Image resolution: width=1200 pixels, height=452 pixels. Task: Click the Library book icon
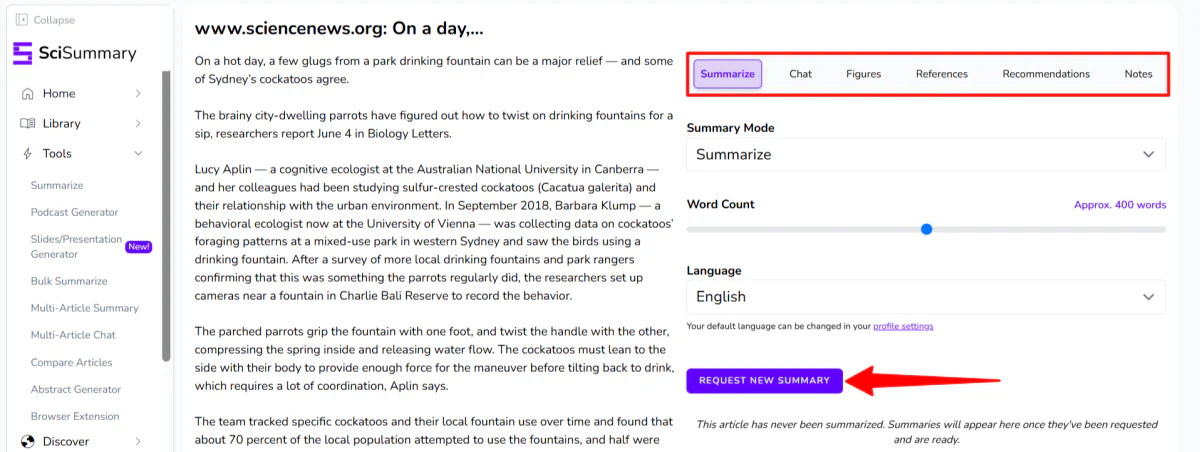click(x=27, y=124)
